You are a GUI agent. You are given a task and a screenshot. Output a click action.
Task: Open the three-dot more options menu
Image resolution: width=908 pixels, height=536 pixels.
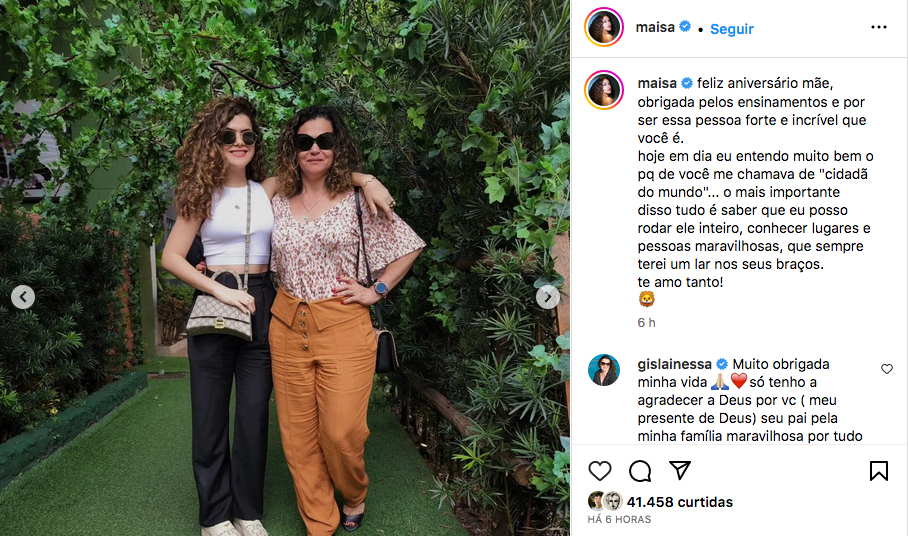(x=878, y=27)
